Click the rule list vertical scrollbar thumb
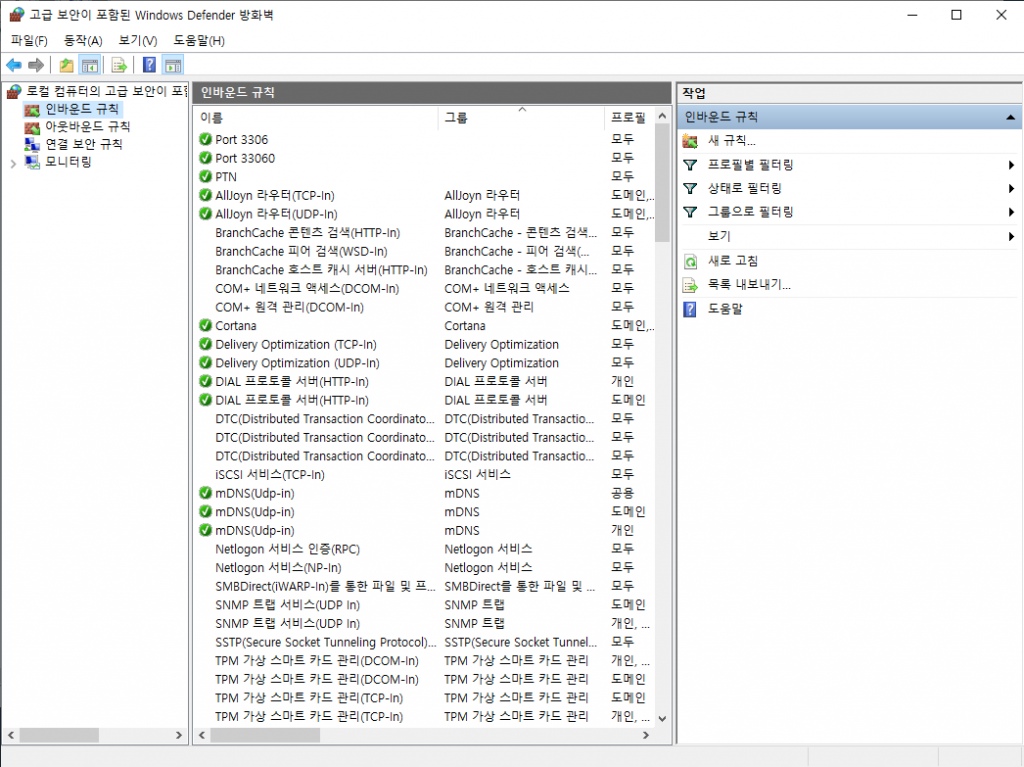The height and width of the screenshot is (767, 1024). (662, 183)
